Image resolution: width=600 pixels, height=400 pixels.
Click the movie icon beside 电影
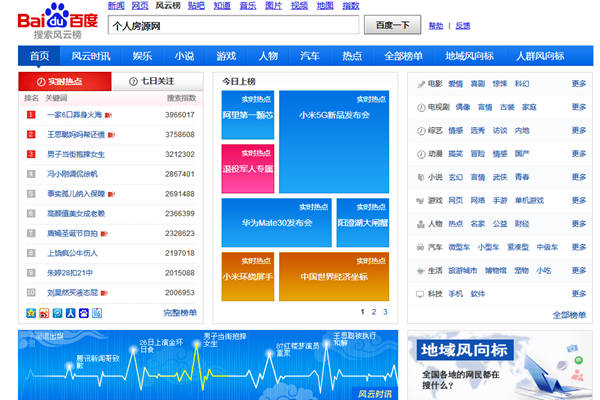[x=421, y=84]
